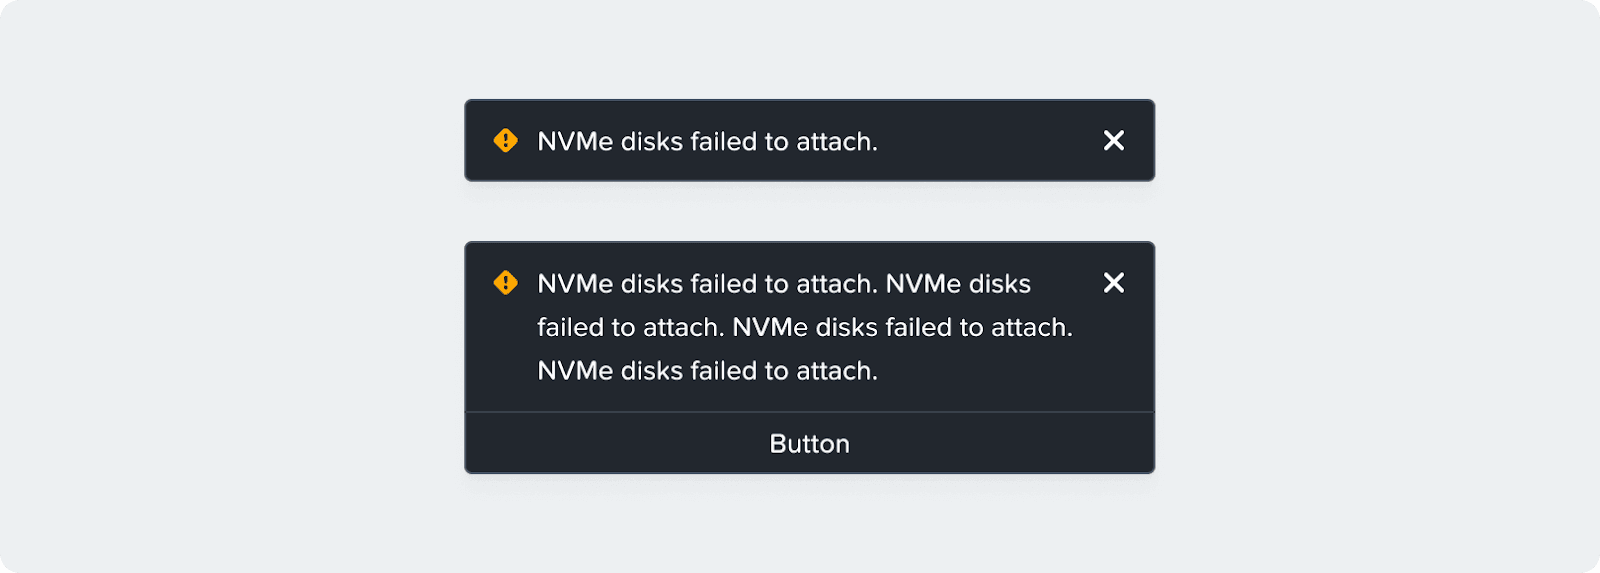Click the word "NVMe" starting the top toast
Image resolution: width=1600 pixels, height=573 pixels.
click(575, 142)
